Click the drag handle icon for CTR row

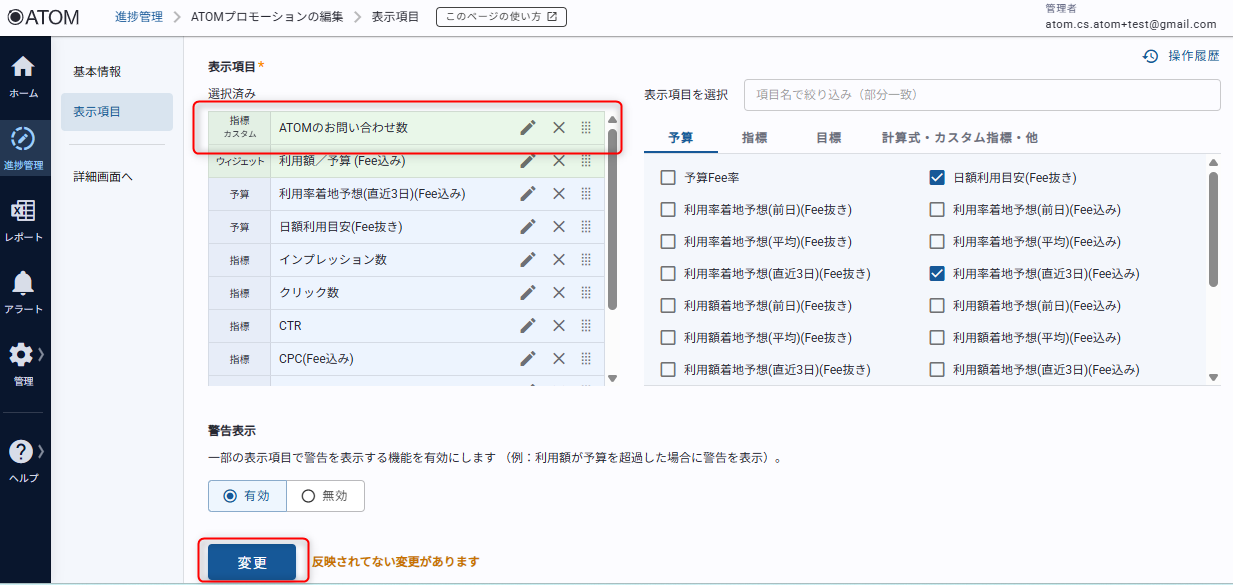click(x=586, y=326)
